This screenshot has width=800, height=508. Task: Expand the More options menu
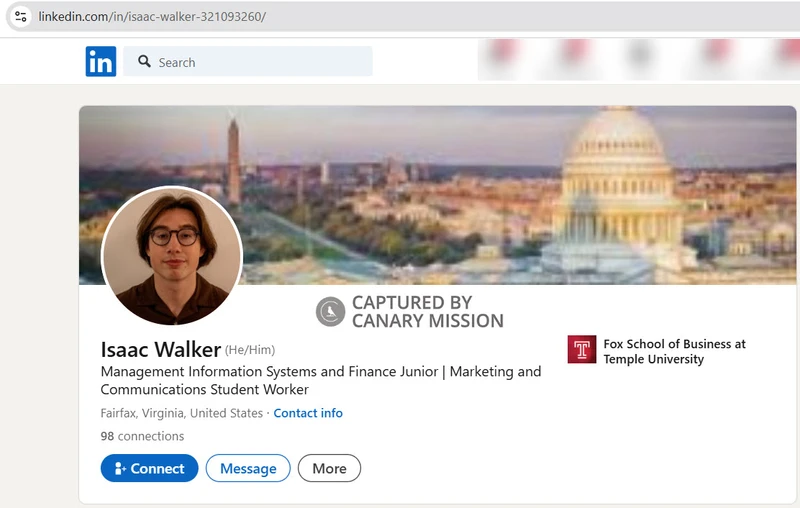click(x=329, y=468)
